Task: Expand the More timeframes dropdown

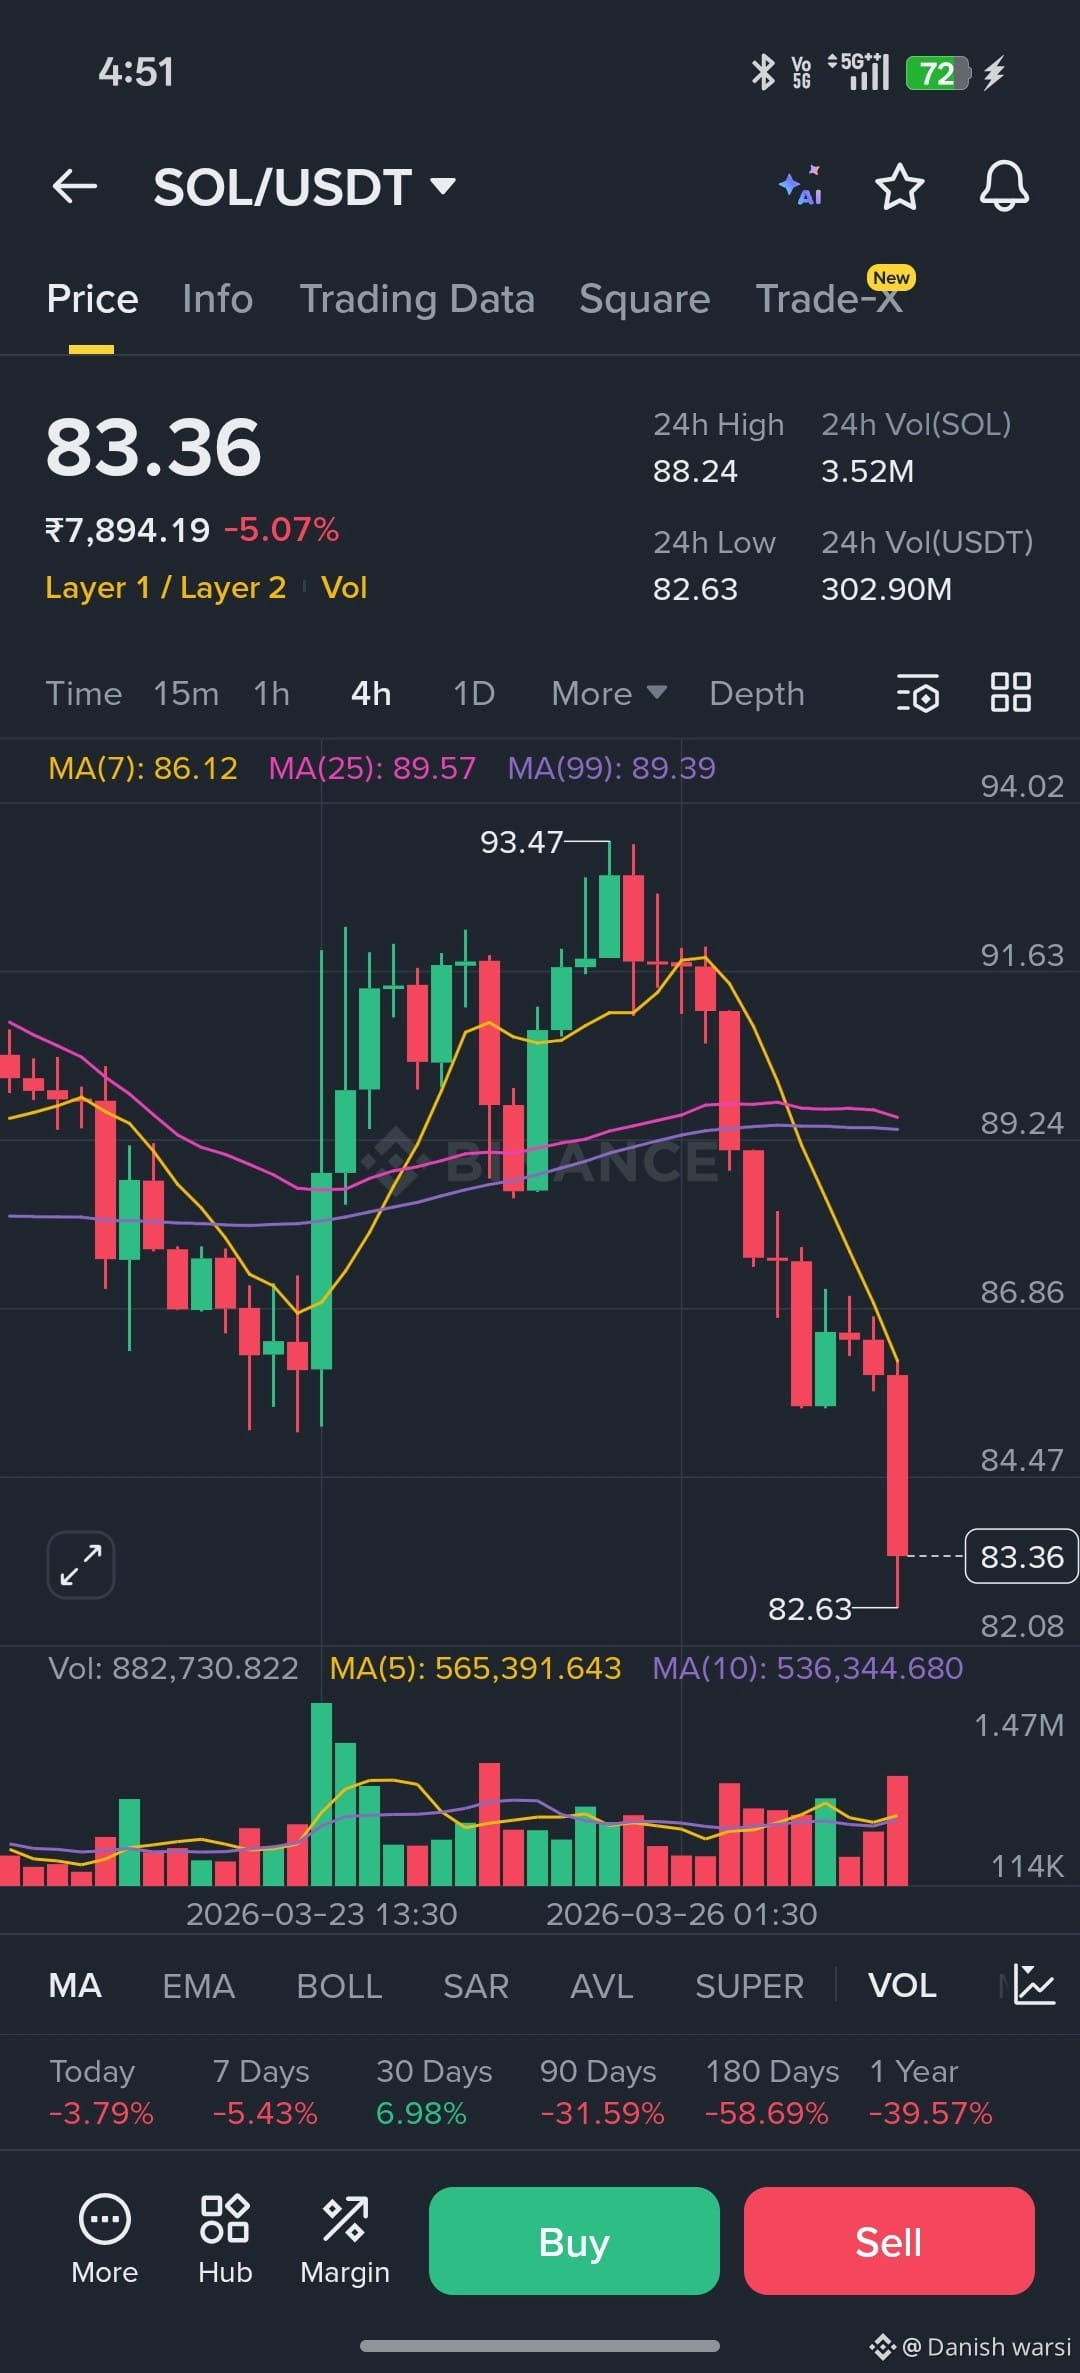Action: pyautogui.click(x=609, y=693)
